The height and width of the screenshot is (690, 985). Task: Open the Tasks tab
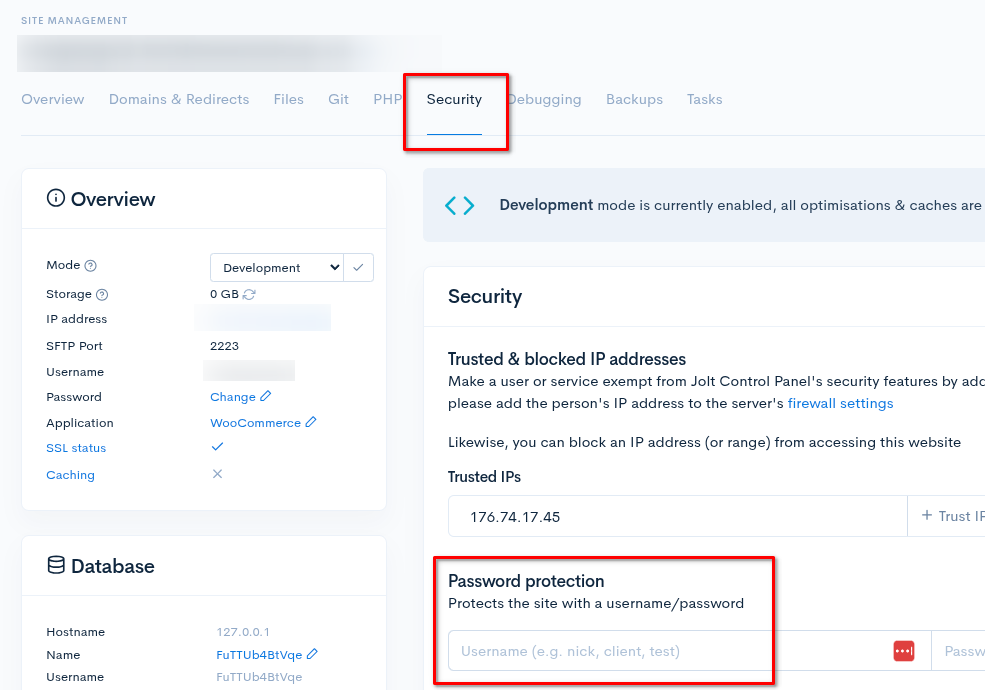704,99
